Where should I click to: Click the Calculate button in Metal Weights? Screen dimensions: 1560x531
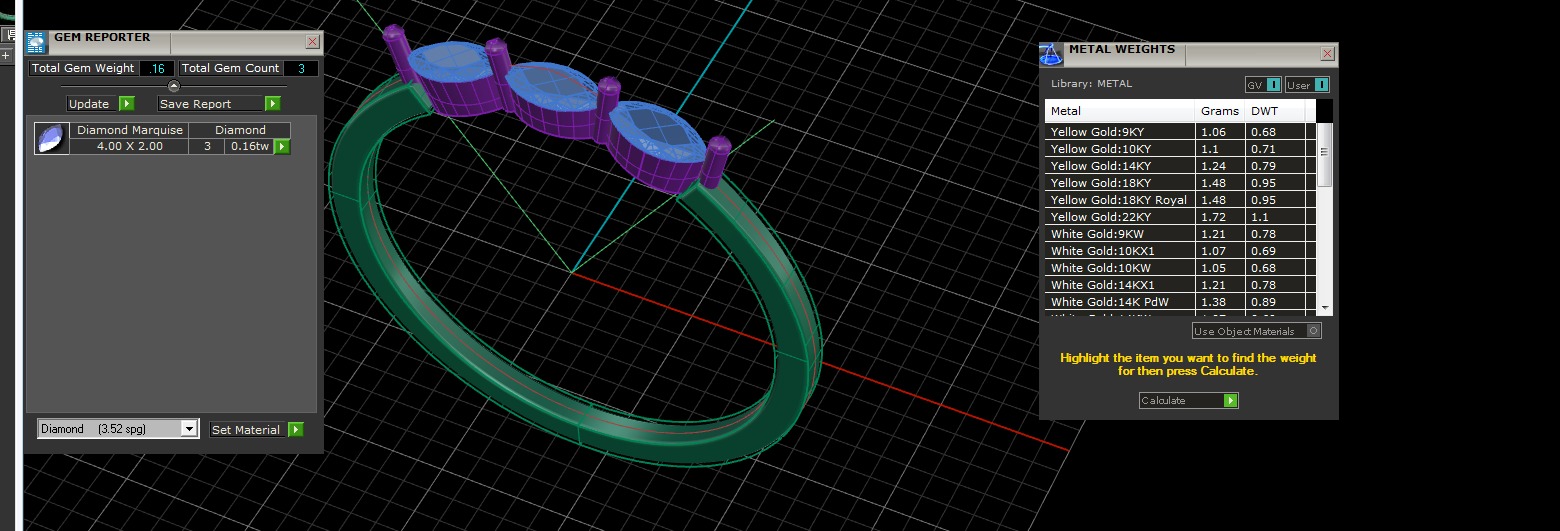[x=1189, y=401]
